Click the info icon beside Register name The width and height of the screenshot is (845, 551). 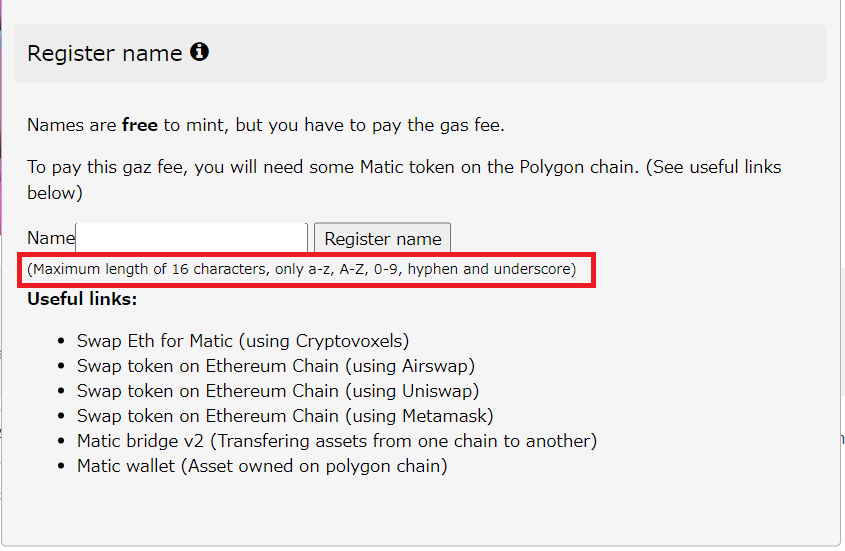[199, 52]
